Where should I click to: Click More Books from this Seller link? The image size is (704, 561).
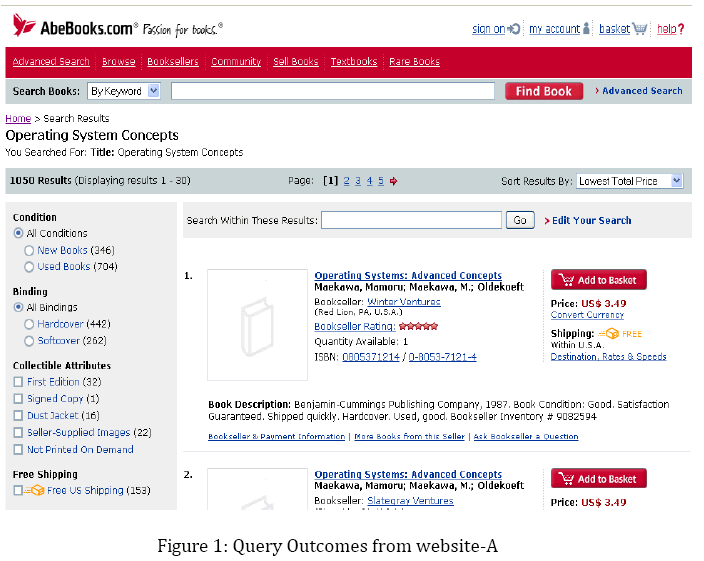coord(409,436)
